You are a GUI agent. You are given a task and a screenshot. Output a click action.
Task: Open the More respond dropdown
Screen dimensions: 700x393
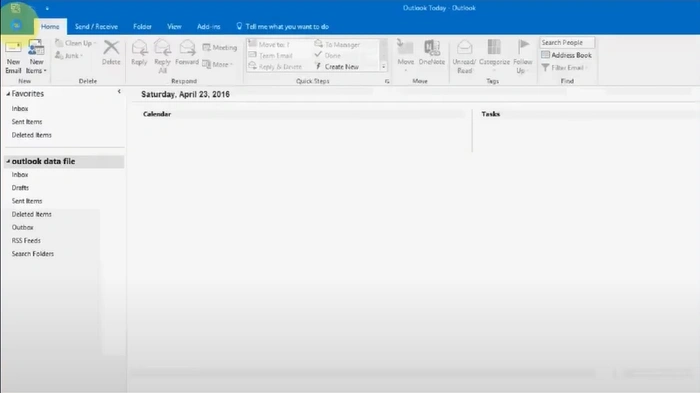click(218, 64)
